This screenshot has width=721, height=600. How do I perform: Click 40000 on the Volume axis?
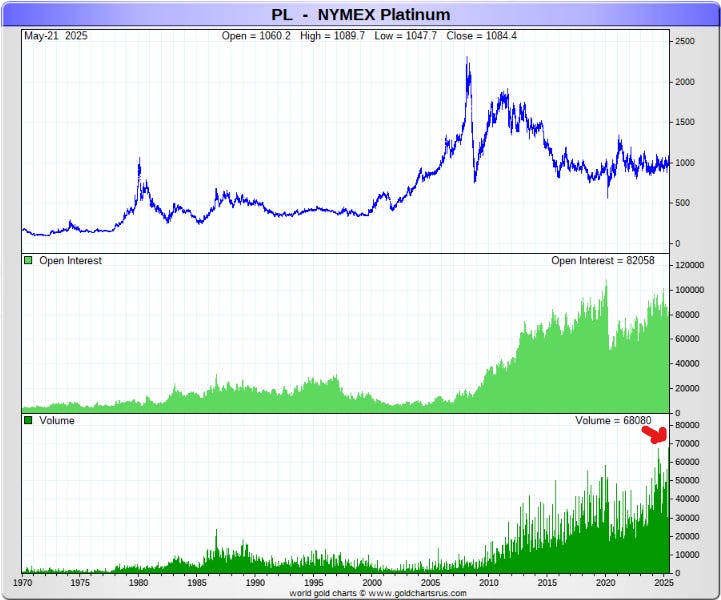pos(687,499)
